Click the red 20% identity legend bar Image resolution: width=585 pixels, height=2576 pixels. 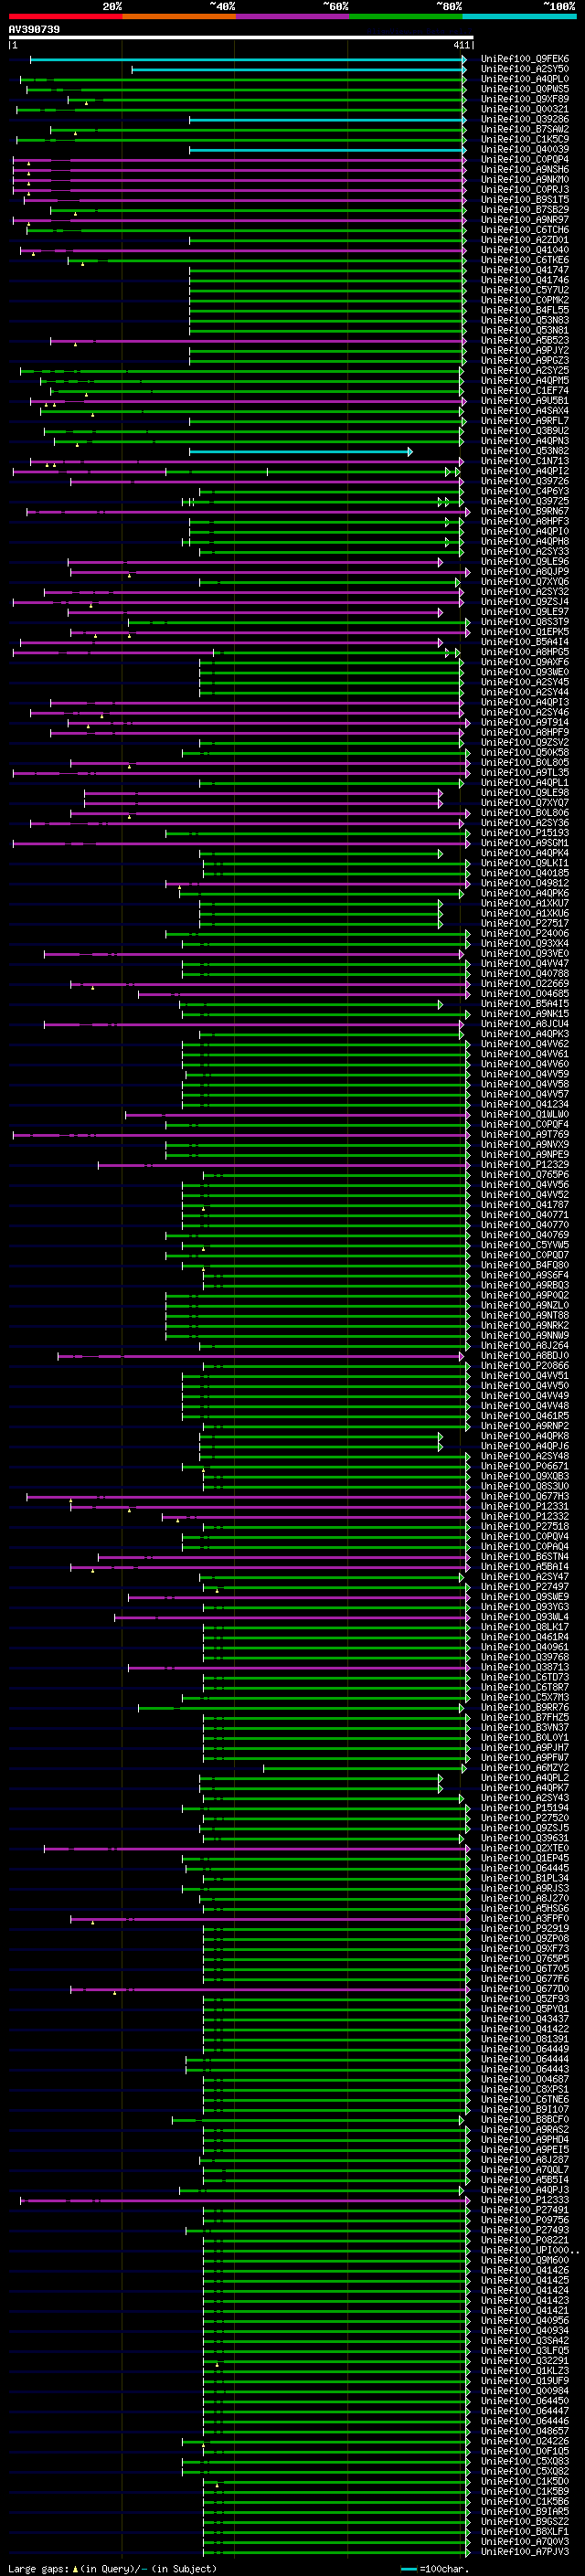point(65,16)
